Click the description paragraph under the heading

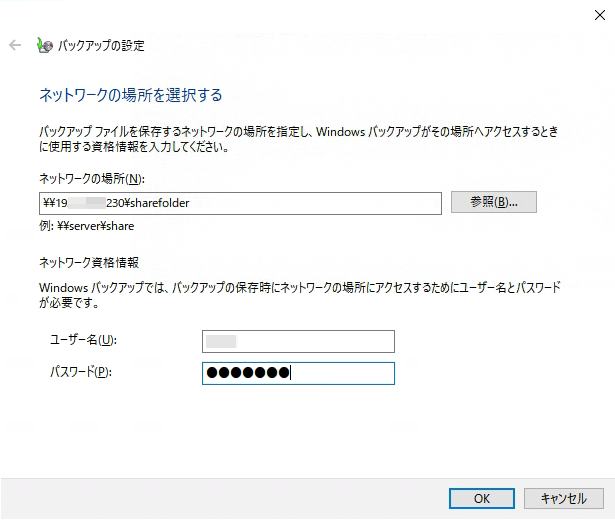point(300,140)
